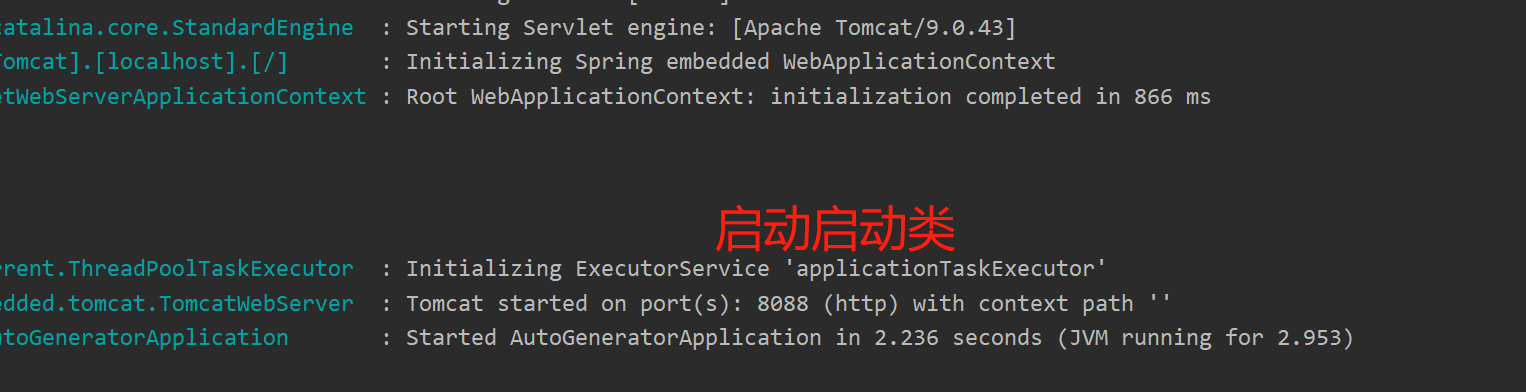Select the 'Starting Servlet engine' log message
The width and height of the screenshot is (1526, 392).
(711, 27)
